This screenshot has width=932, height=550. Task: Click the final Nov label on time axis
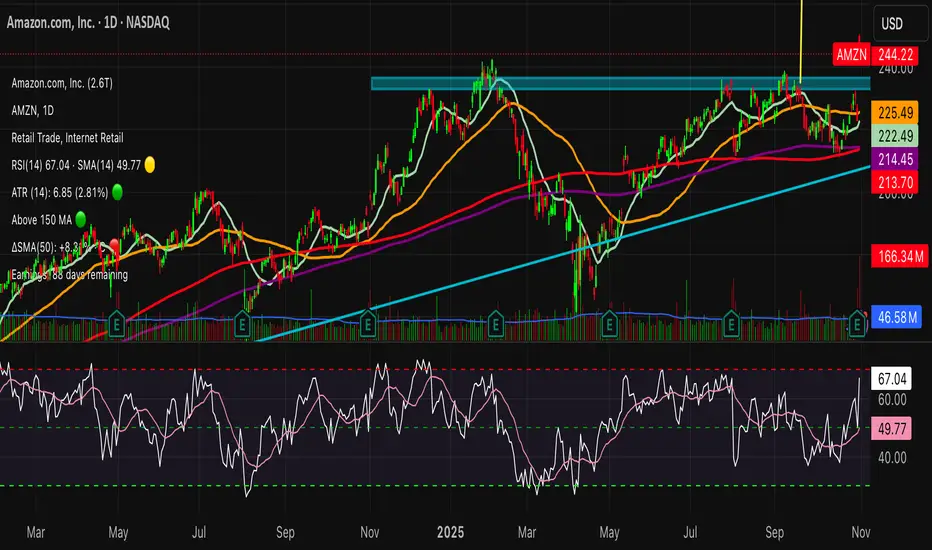click(860, 532)
